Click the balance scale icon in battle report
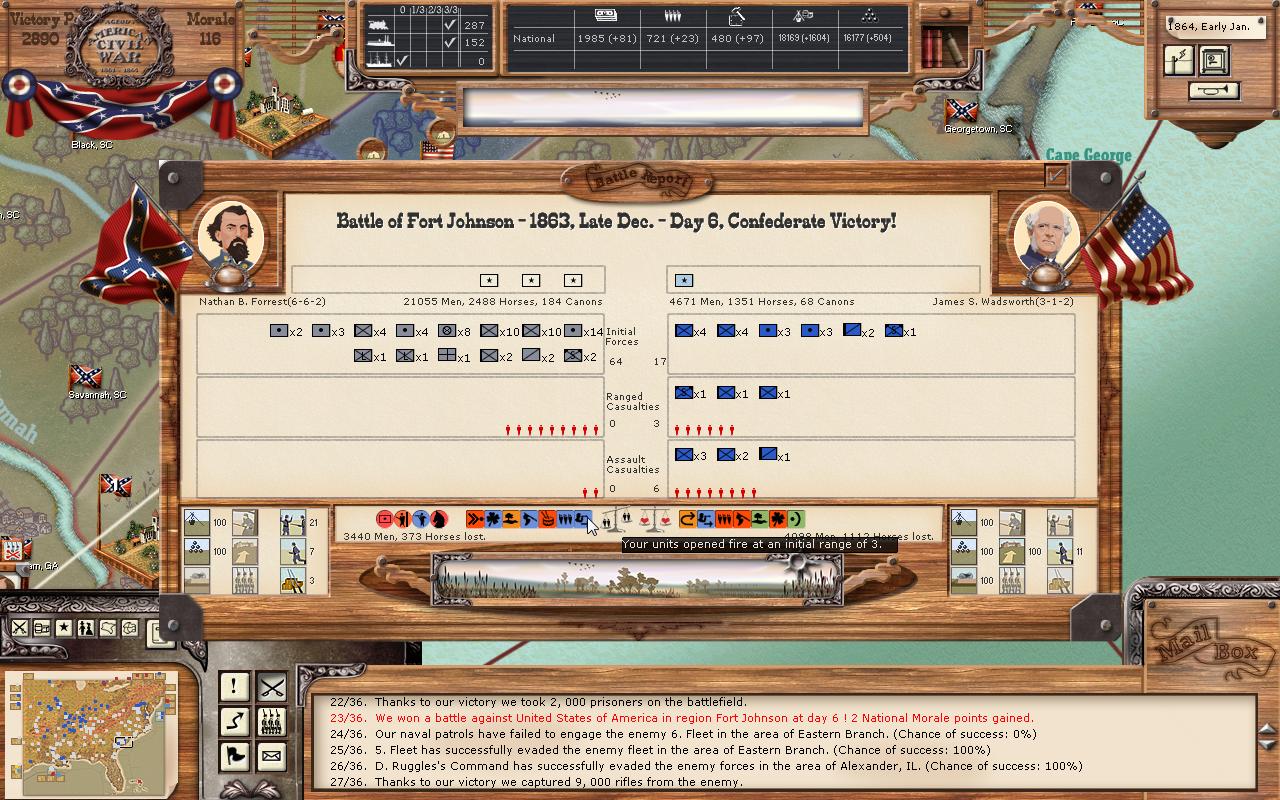 (656, 519)
